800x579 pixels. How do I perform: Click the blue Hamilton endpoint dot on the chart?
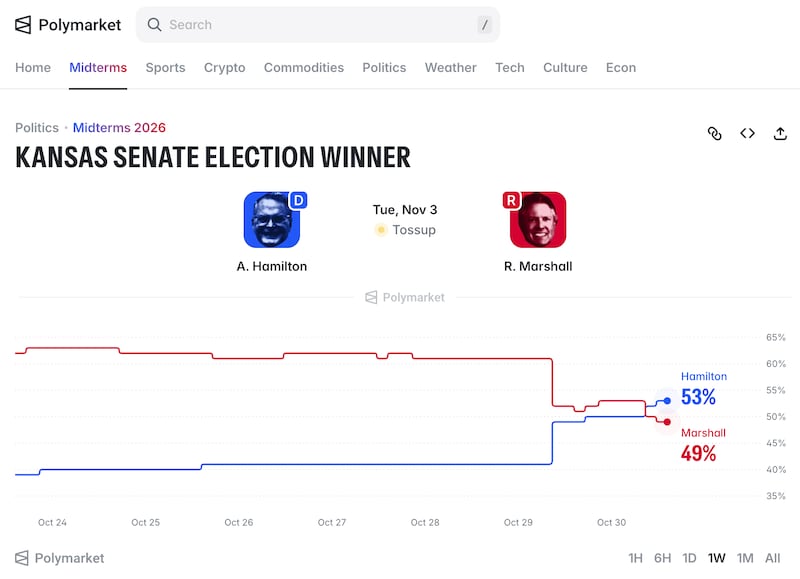pos(667,401)
